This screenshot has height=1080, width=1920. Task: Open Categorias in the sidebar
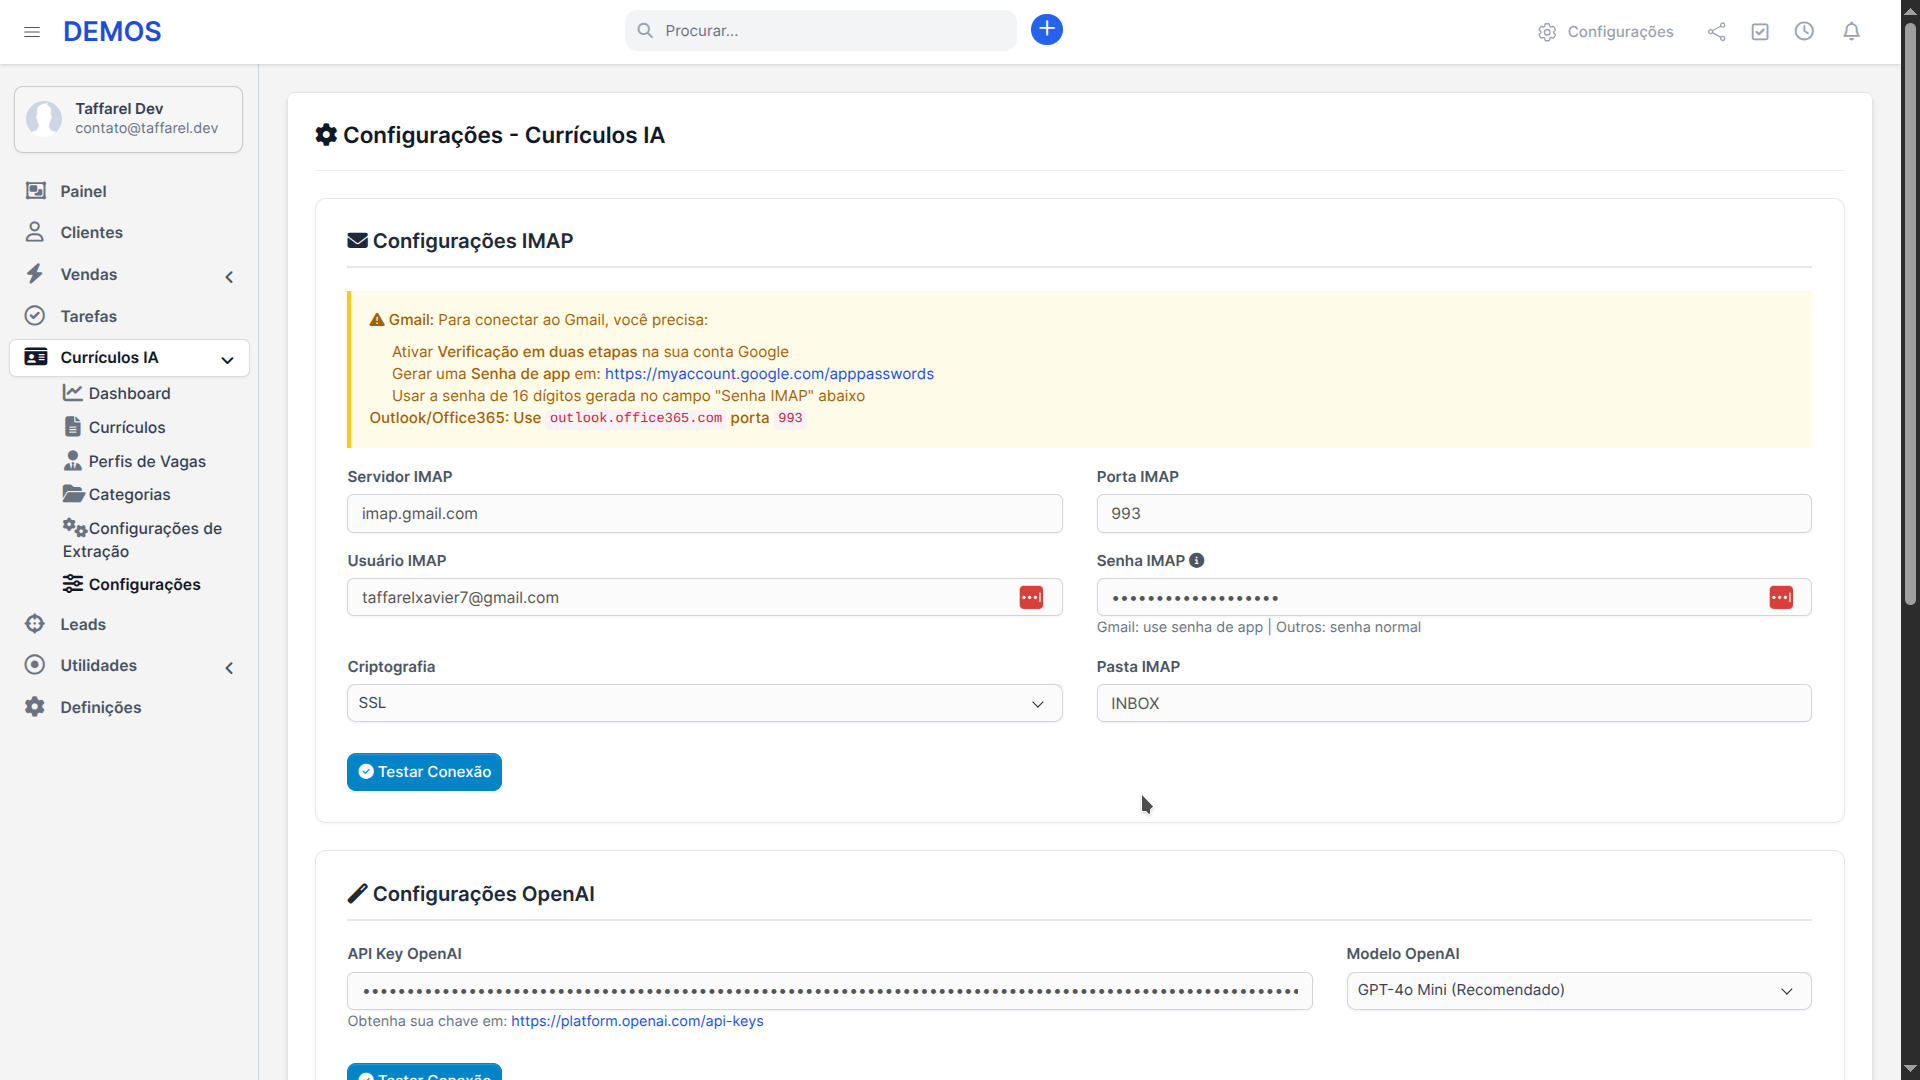click(128, 494)
